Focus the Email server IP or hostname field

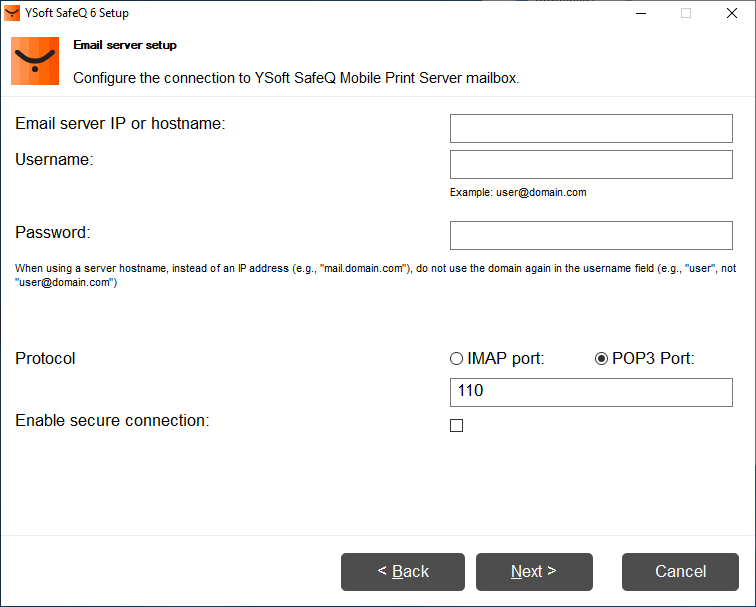coord(591,128)
